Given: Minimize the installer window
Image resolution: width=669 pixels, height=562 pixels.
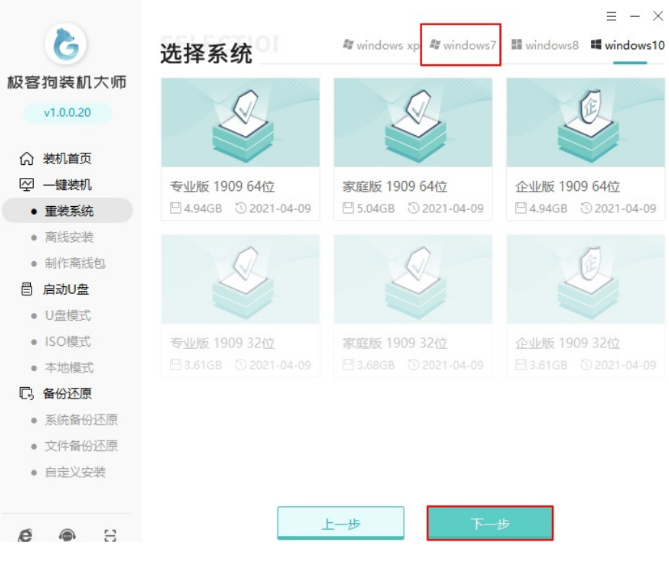Looking at the screenshot, I should click(635, 16).
